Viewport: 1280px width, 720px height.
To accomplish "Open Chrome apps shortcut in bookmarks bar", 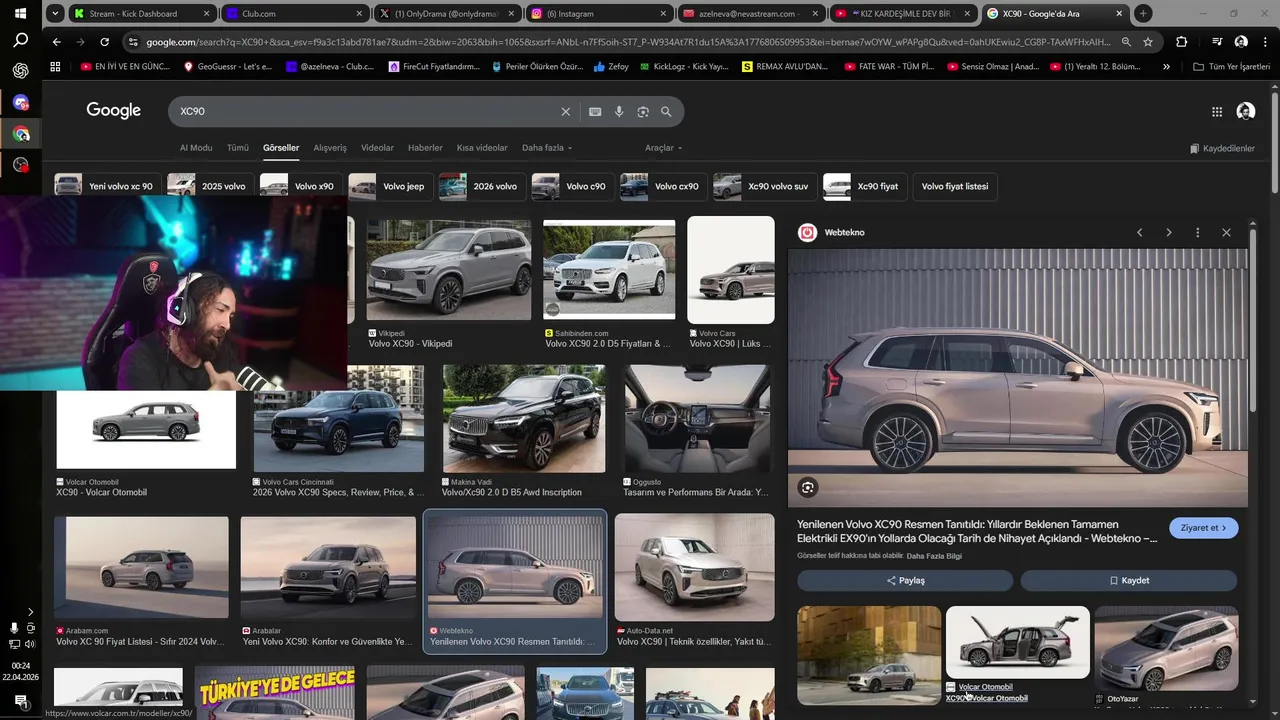I will click(x=55, y=66).
